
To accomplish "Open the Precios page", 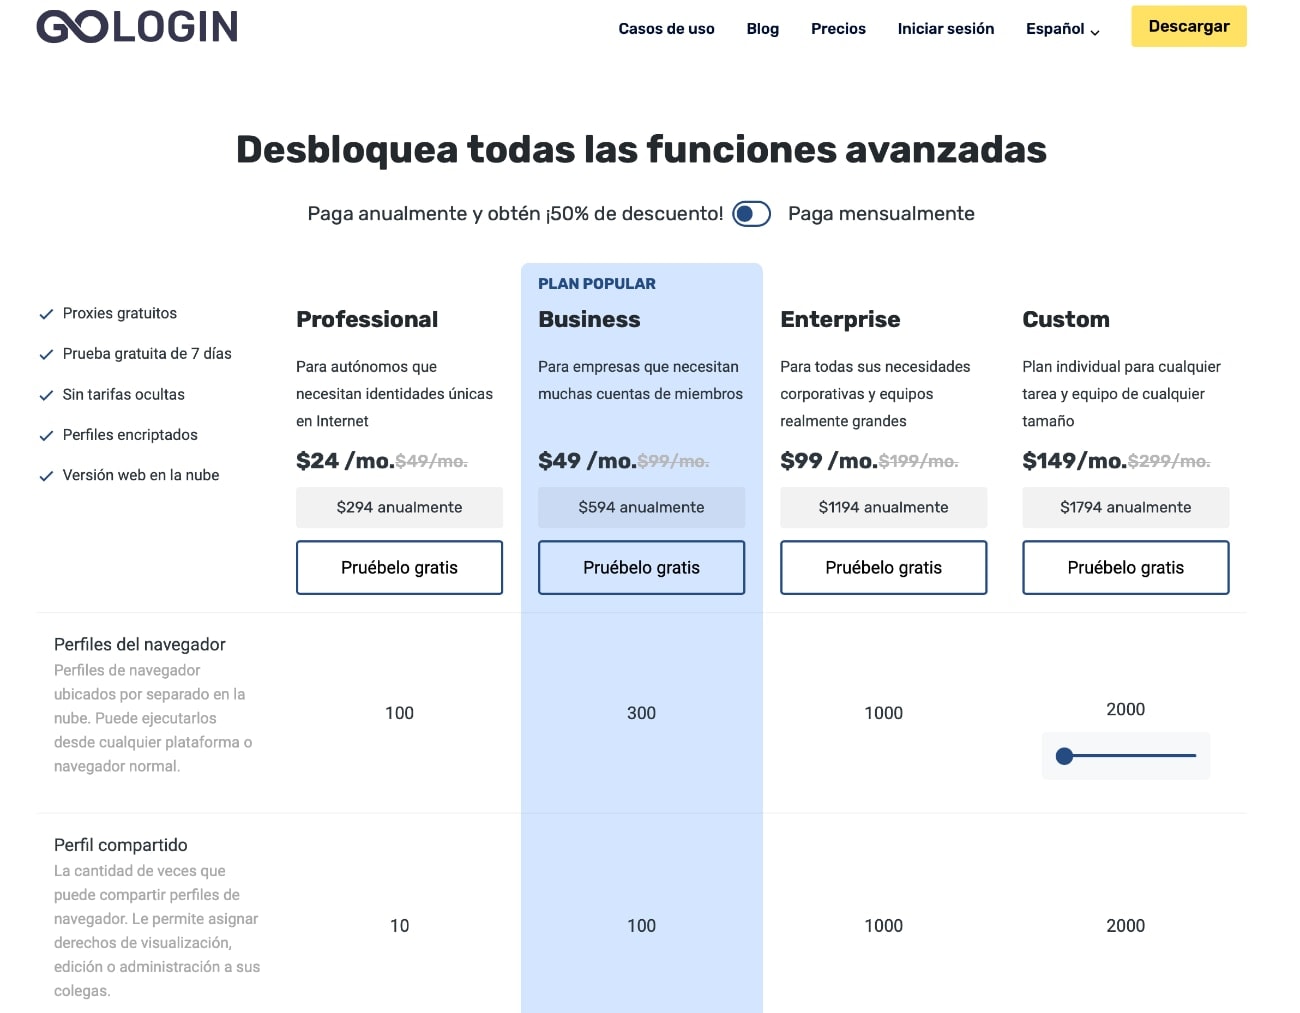I will (x=838, y=28).
